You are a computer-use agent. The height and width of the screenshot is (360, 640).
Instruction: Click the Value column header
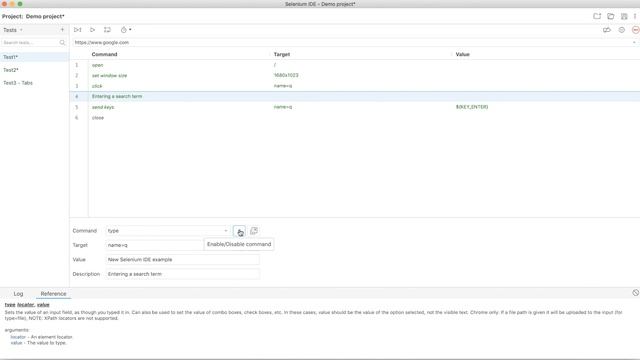pyautogui.click(x=462, y=54)
